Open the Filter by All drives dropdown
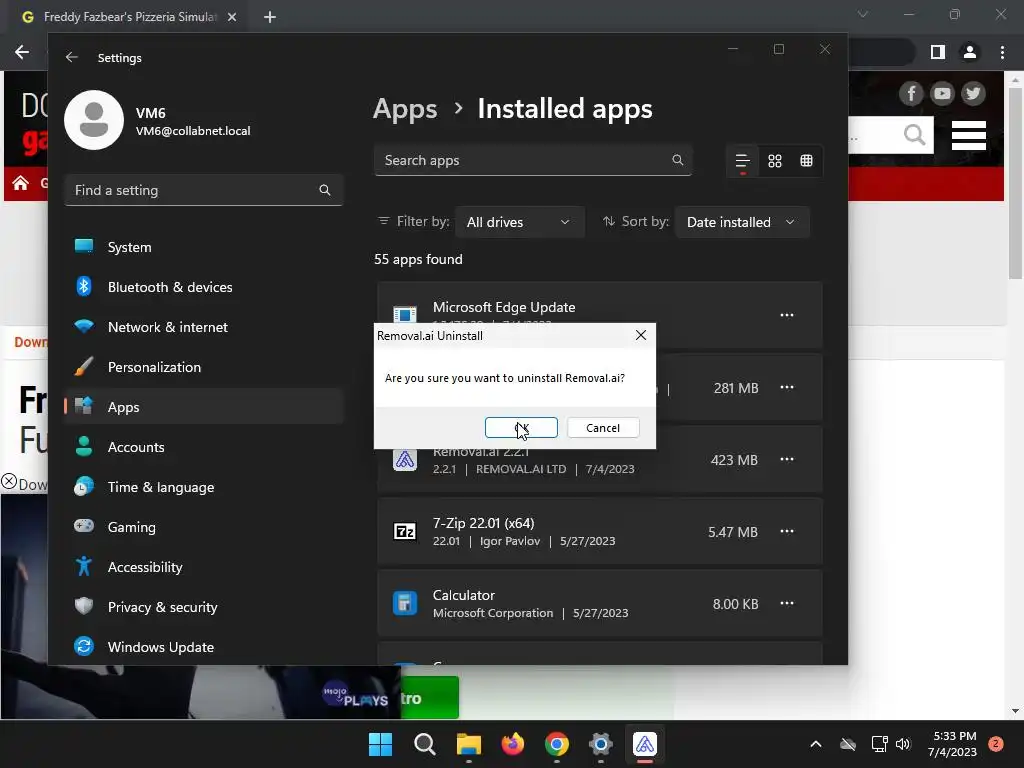 [519, 222]
